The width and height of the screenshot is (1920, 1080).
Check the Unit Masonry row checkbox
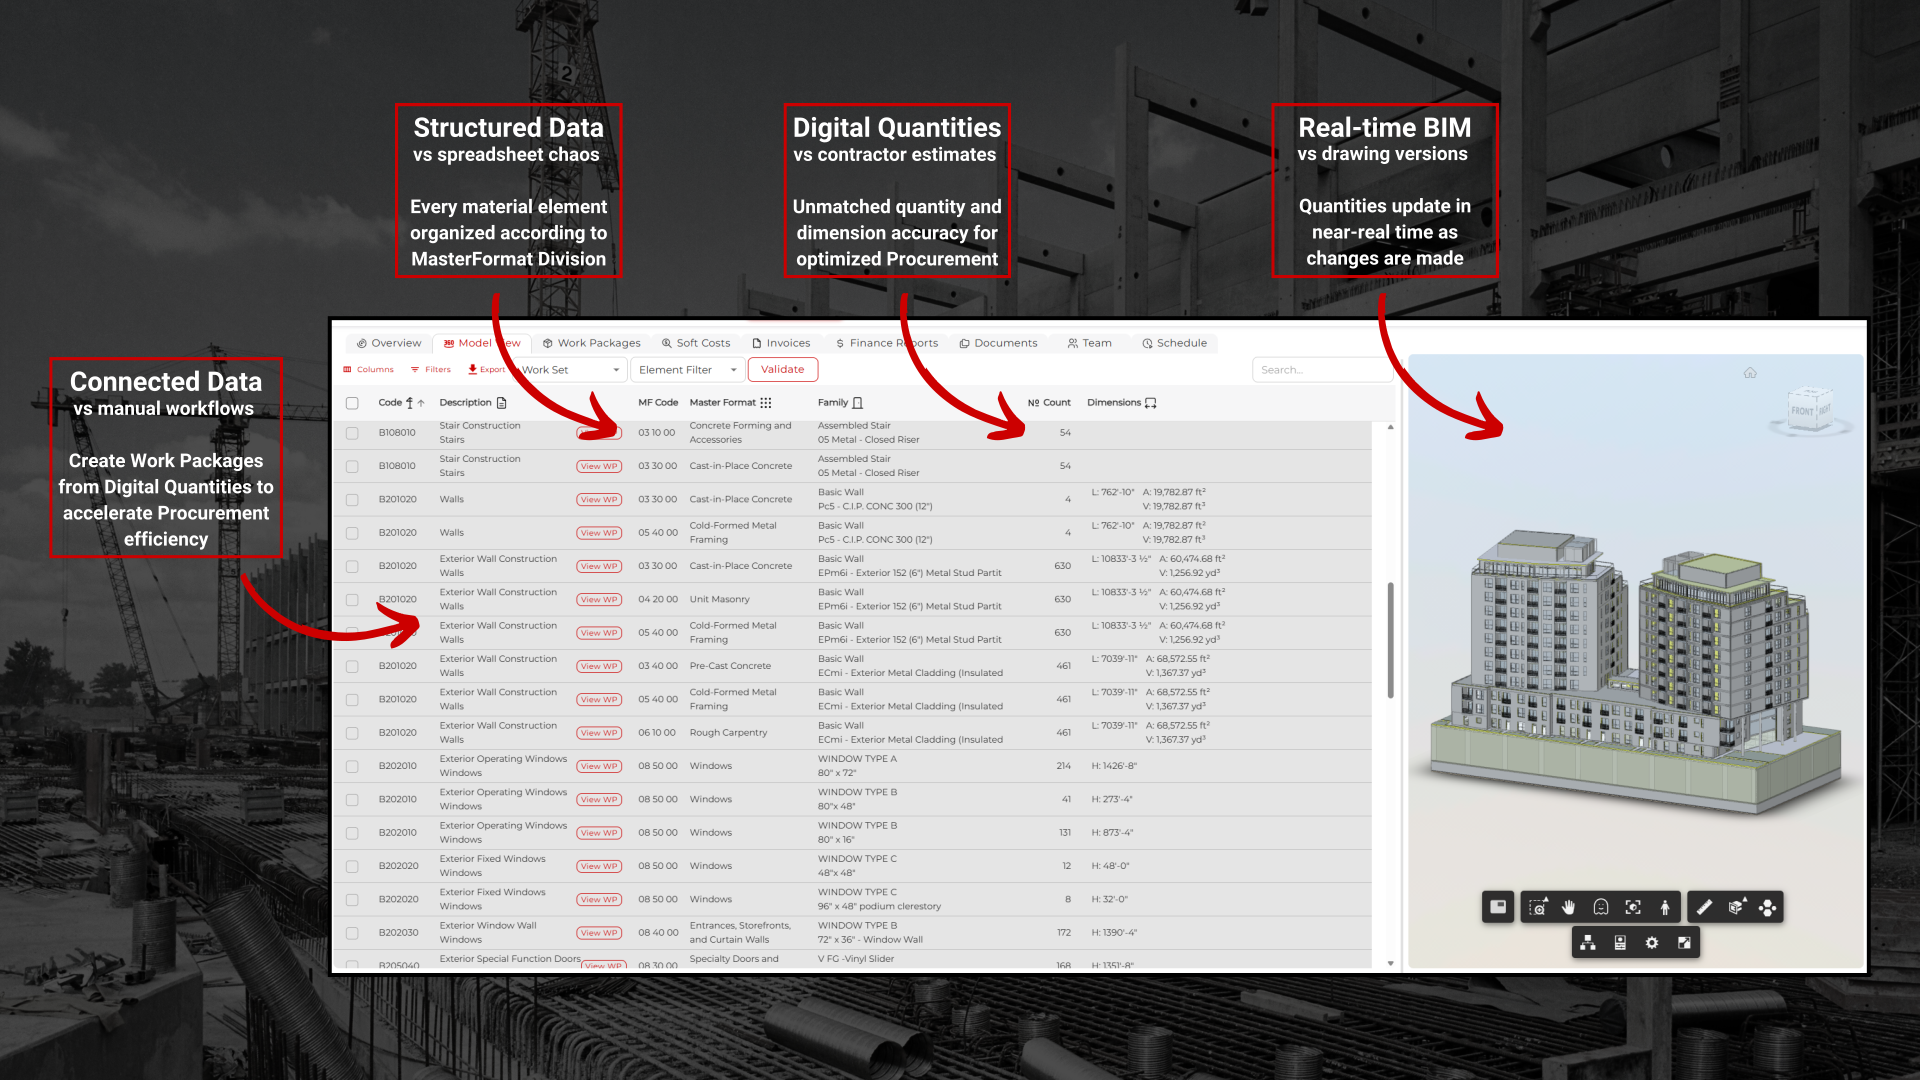[352, 600]
